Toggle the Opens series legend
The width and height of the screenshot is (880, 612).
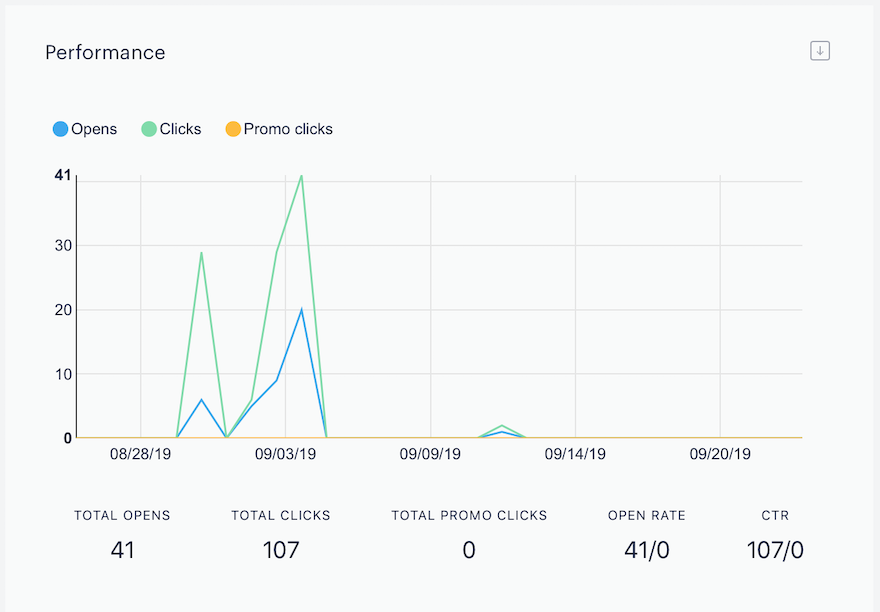click(85, 129)
